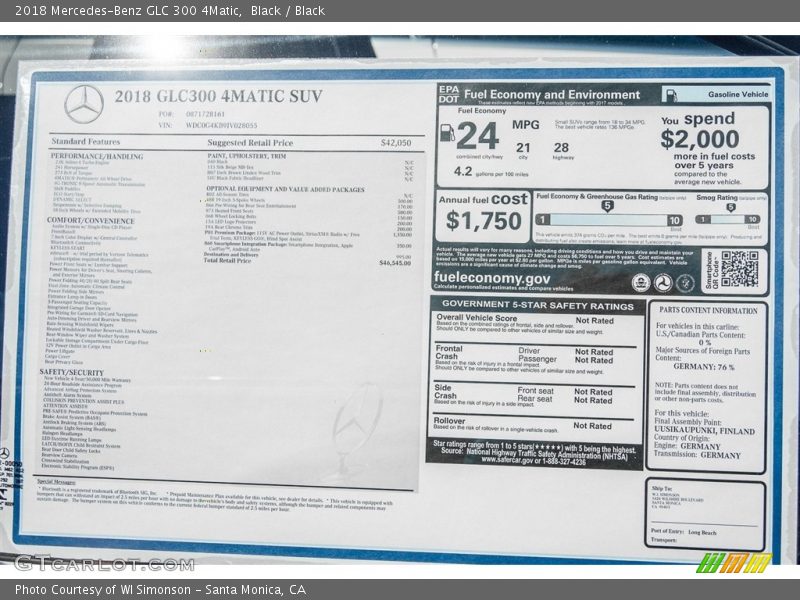Viewport: 800px width, 600px height.
Task: Click the 'Frontal Crash' label
Action: coord(448,352)
